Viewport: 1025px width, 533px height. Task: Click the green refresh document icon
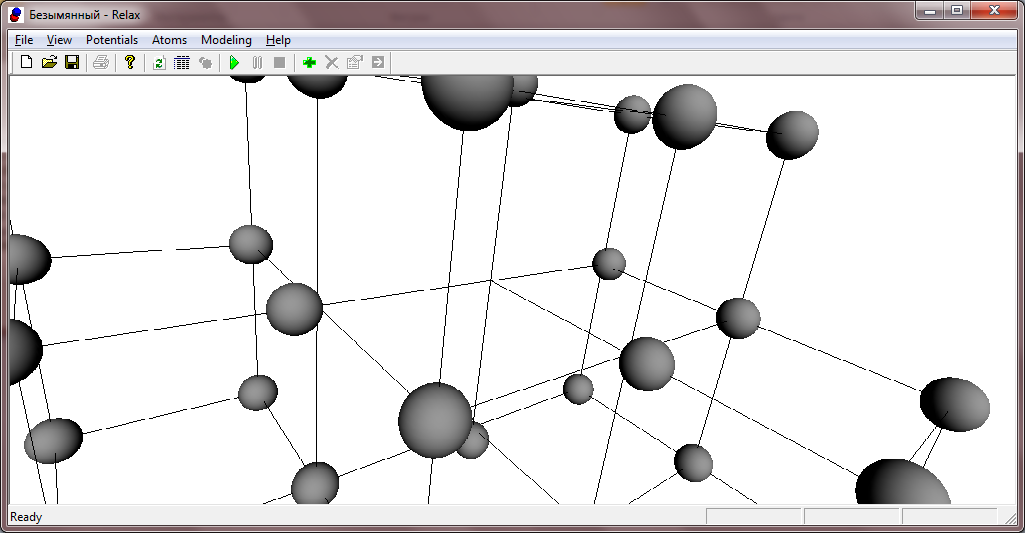(x=159, y=62)
